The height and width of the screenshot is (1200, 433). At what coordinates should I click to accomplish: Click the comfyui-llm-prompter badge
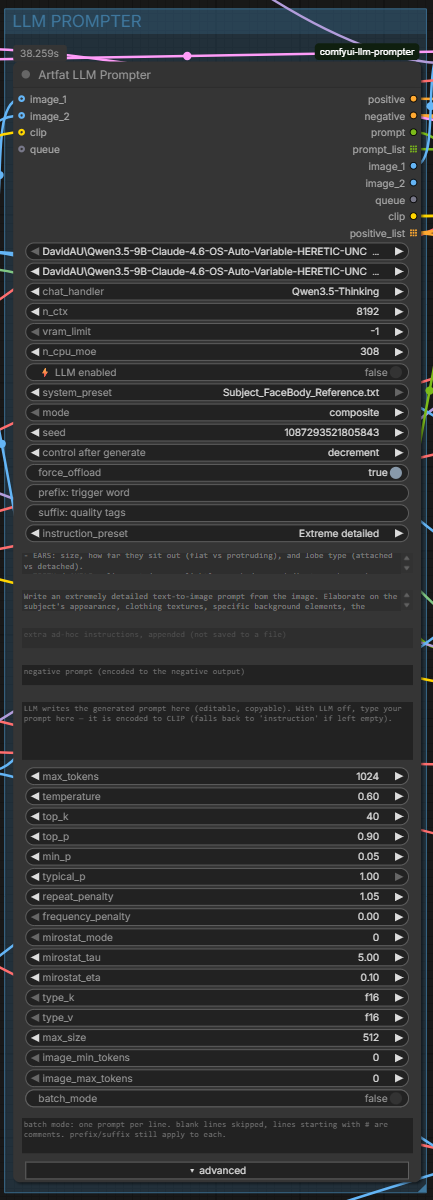click(x=366, y=51)
